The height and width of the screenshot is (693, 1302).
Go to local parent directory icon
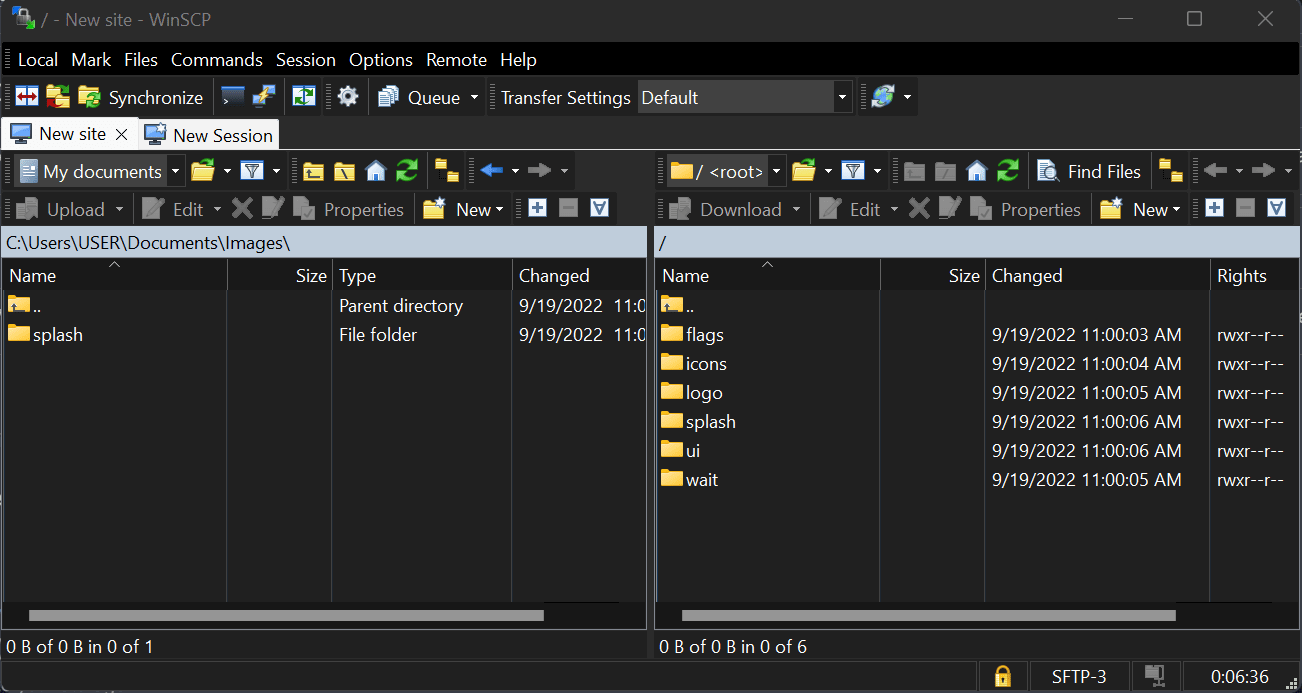point(314,171)
